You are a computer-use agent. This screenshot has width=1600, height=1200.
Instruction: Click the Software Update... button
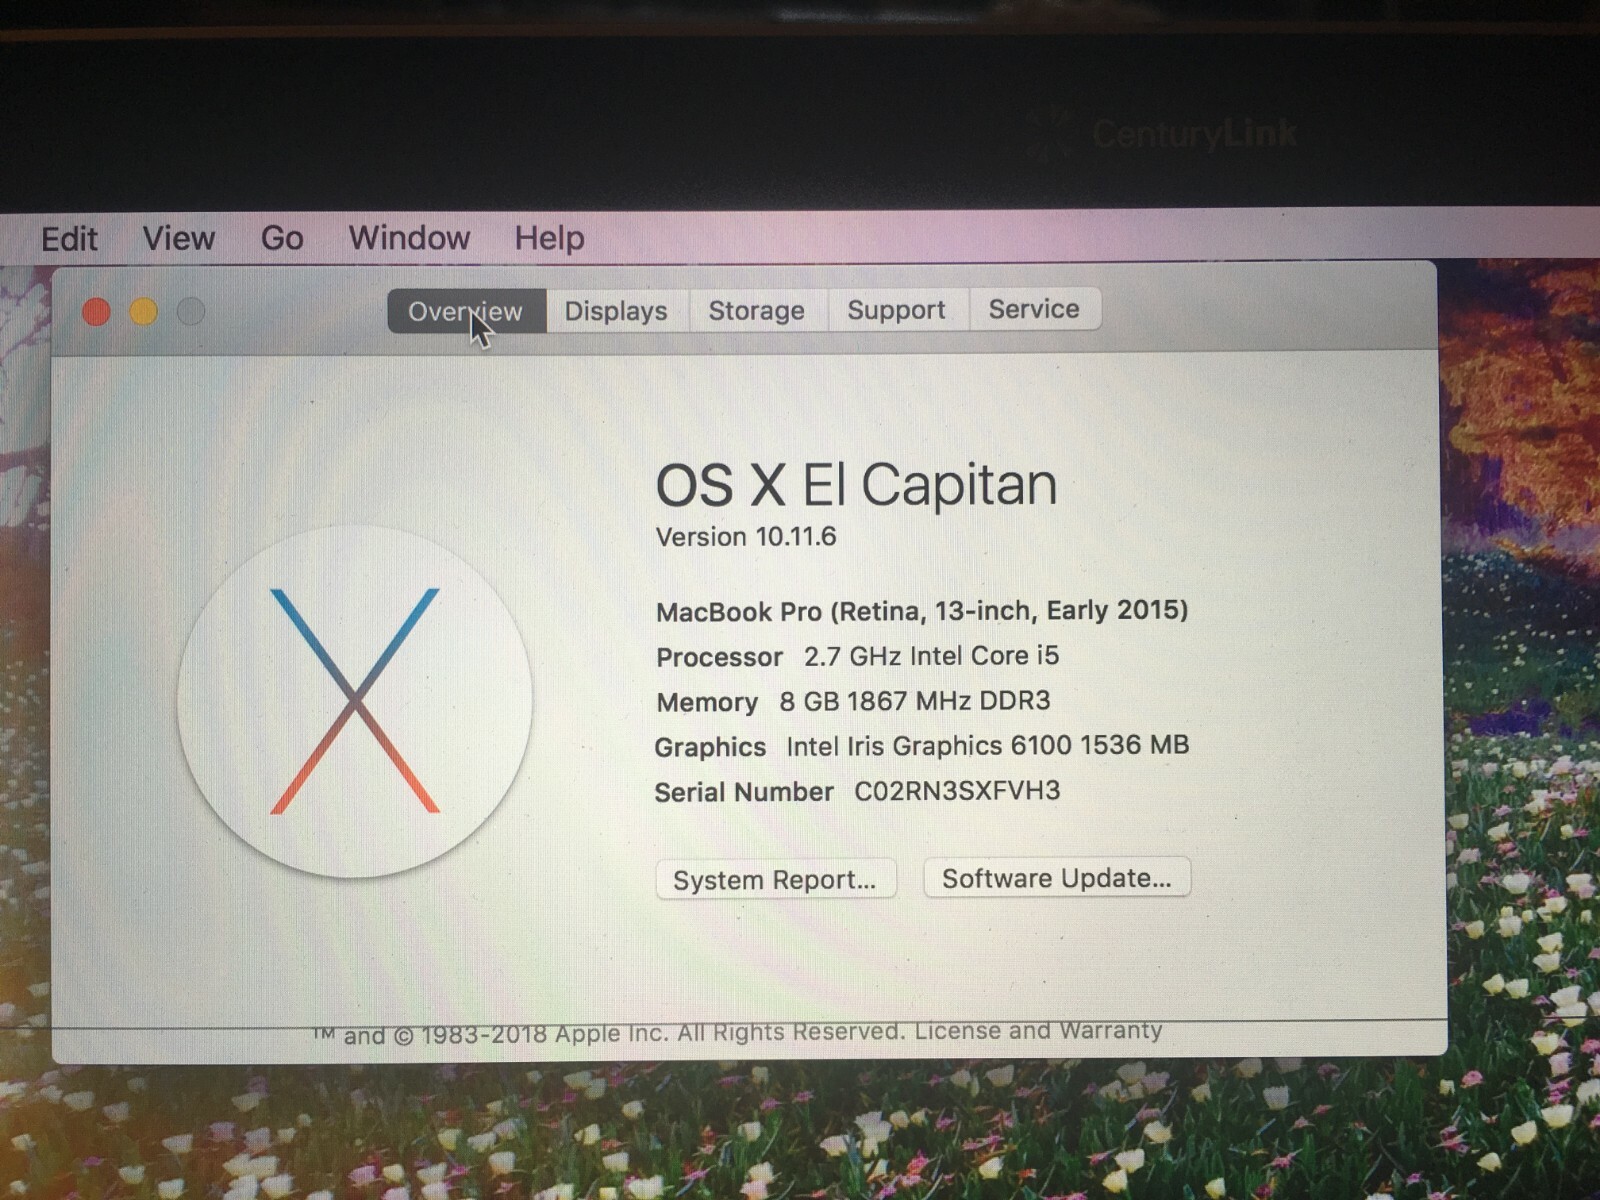1057,877
